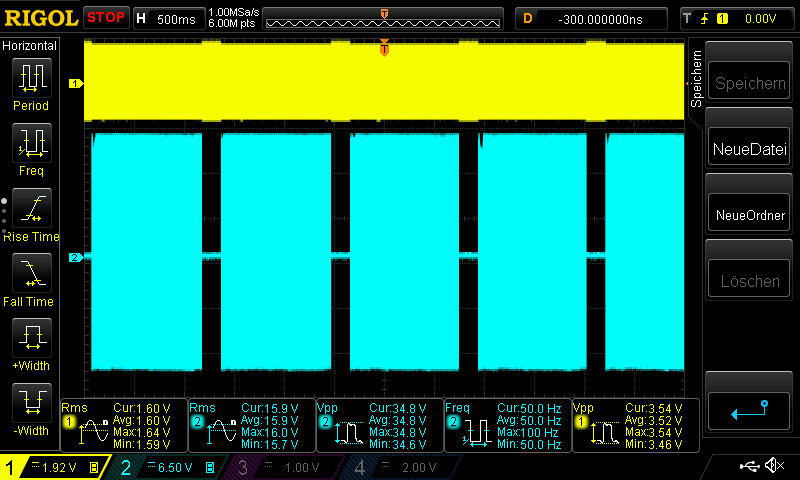
Task: Toggle channel 4 with 2.00 V label
Action: (x=403, y=467)
